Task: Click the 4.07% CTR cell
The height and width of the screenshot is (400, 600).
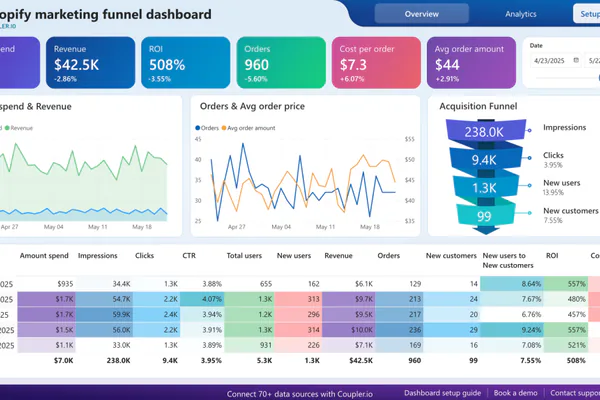Action: (x=202, y=299)
